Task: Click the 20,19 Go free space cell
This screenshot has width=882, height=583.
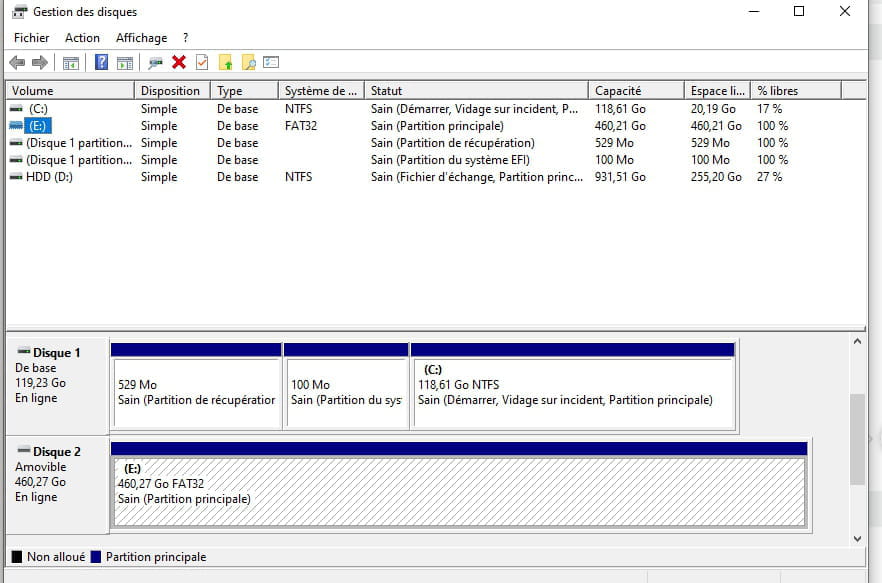Action: click(x=713, y=109)
